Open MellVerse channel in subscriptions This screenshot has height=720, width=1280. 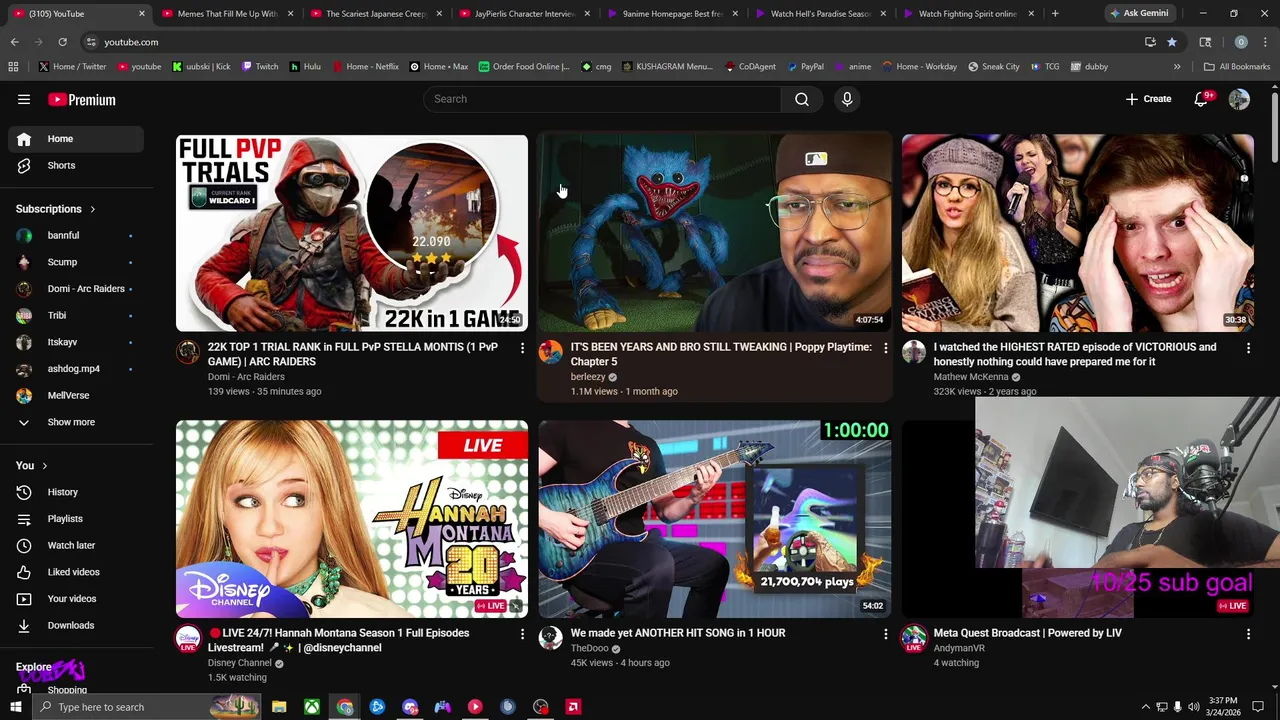tap(76, 395)
